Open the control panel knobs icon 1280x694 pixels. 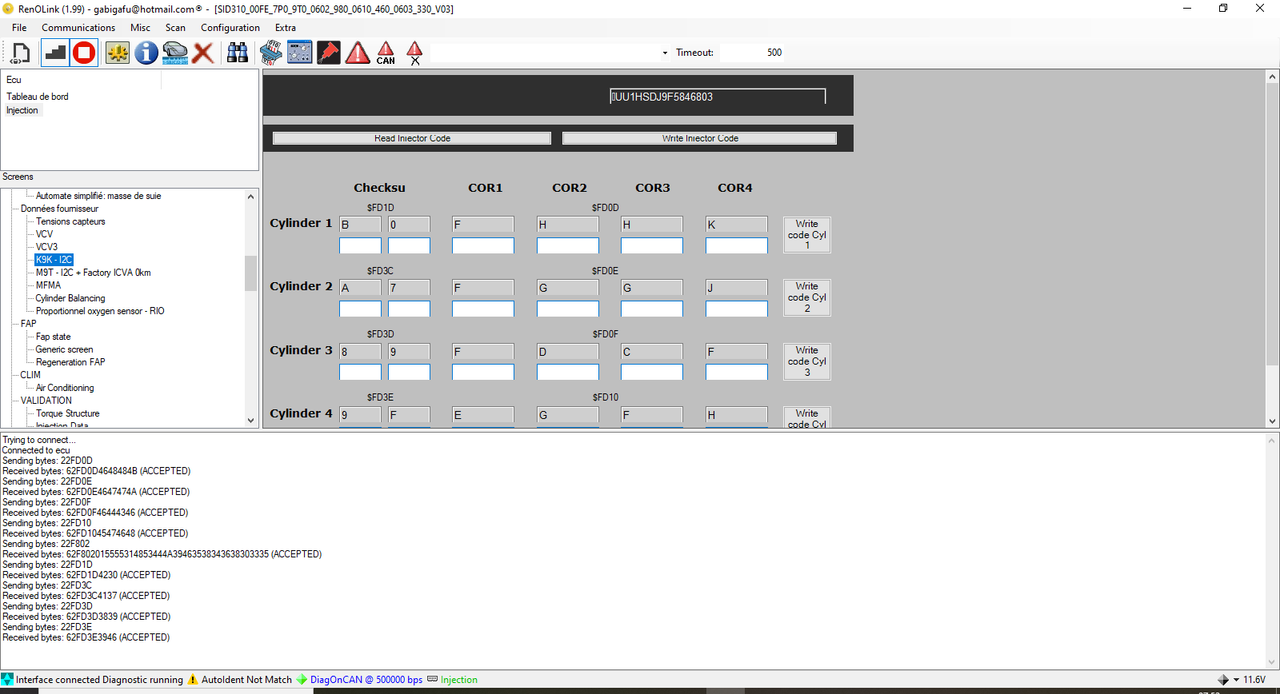coord(299,52)
